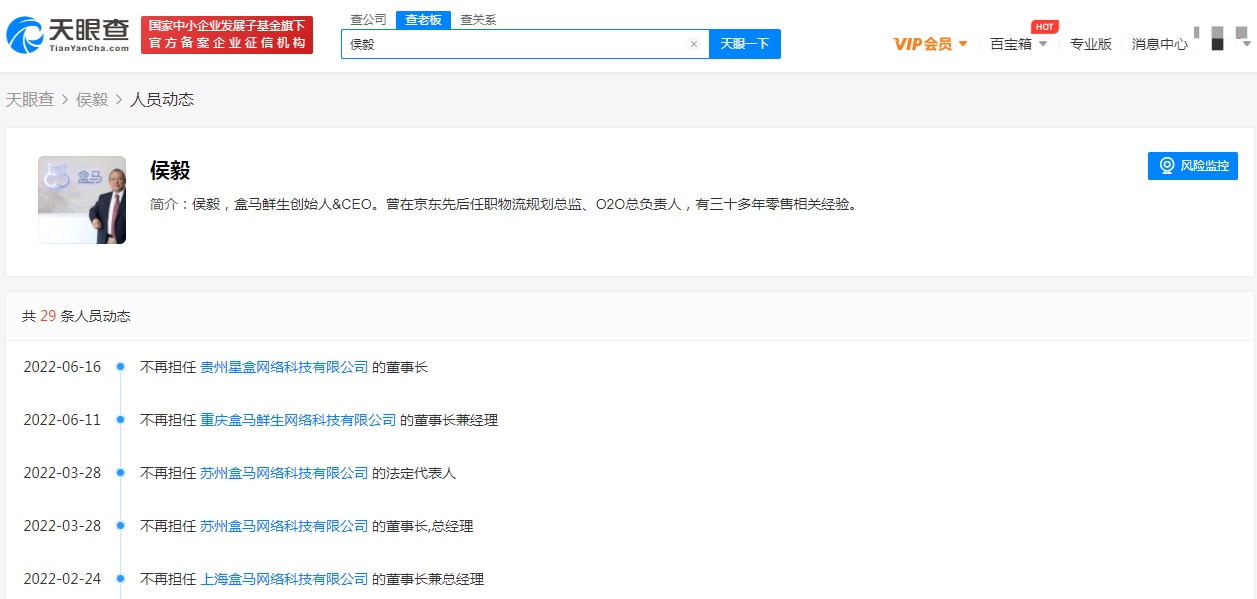Click the HOT badge above 百宝箱

pos(1044,27)
